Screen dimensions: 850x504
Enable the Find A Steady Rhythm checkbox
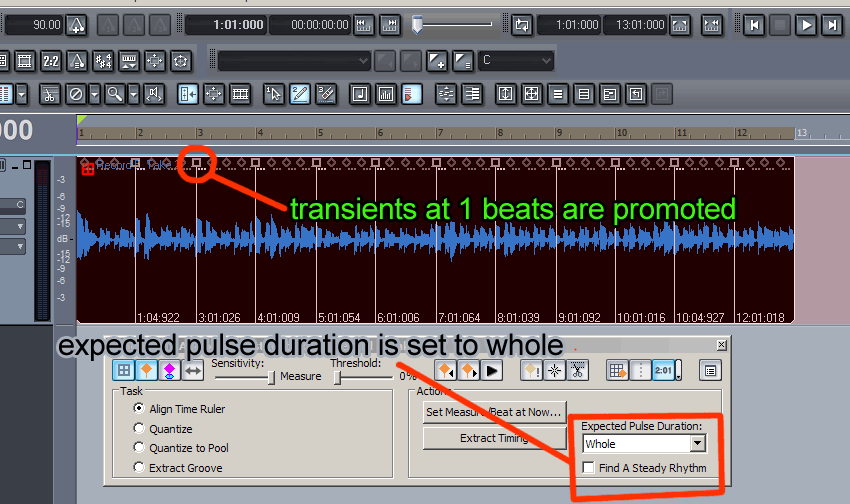point(590,468)
